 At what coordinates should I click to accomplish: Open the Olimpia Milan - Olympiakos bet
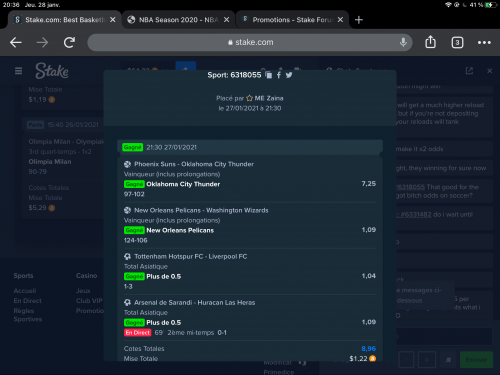(66, 142)
